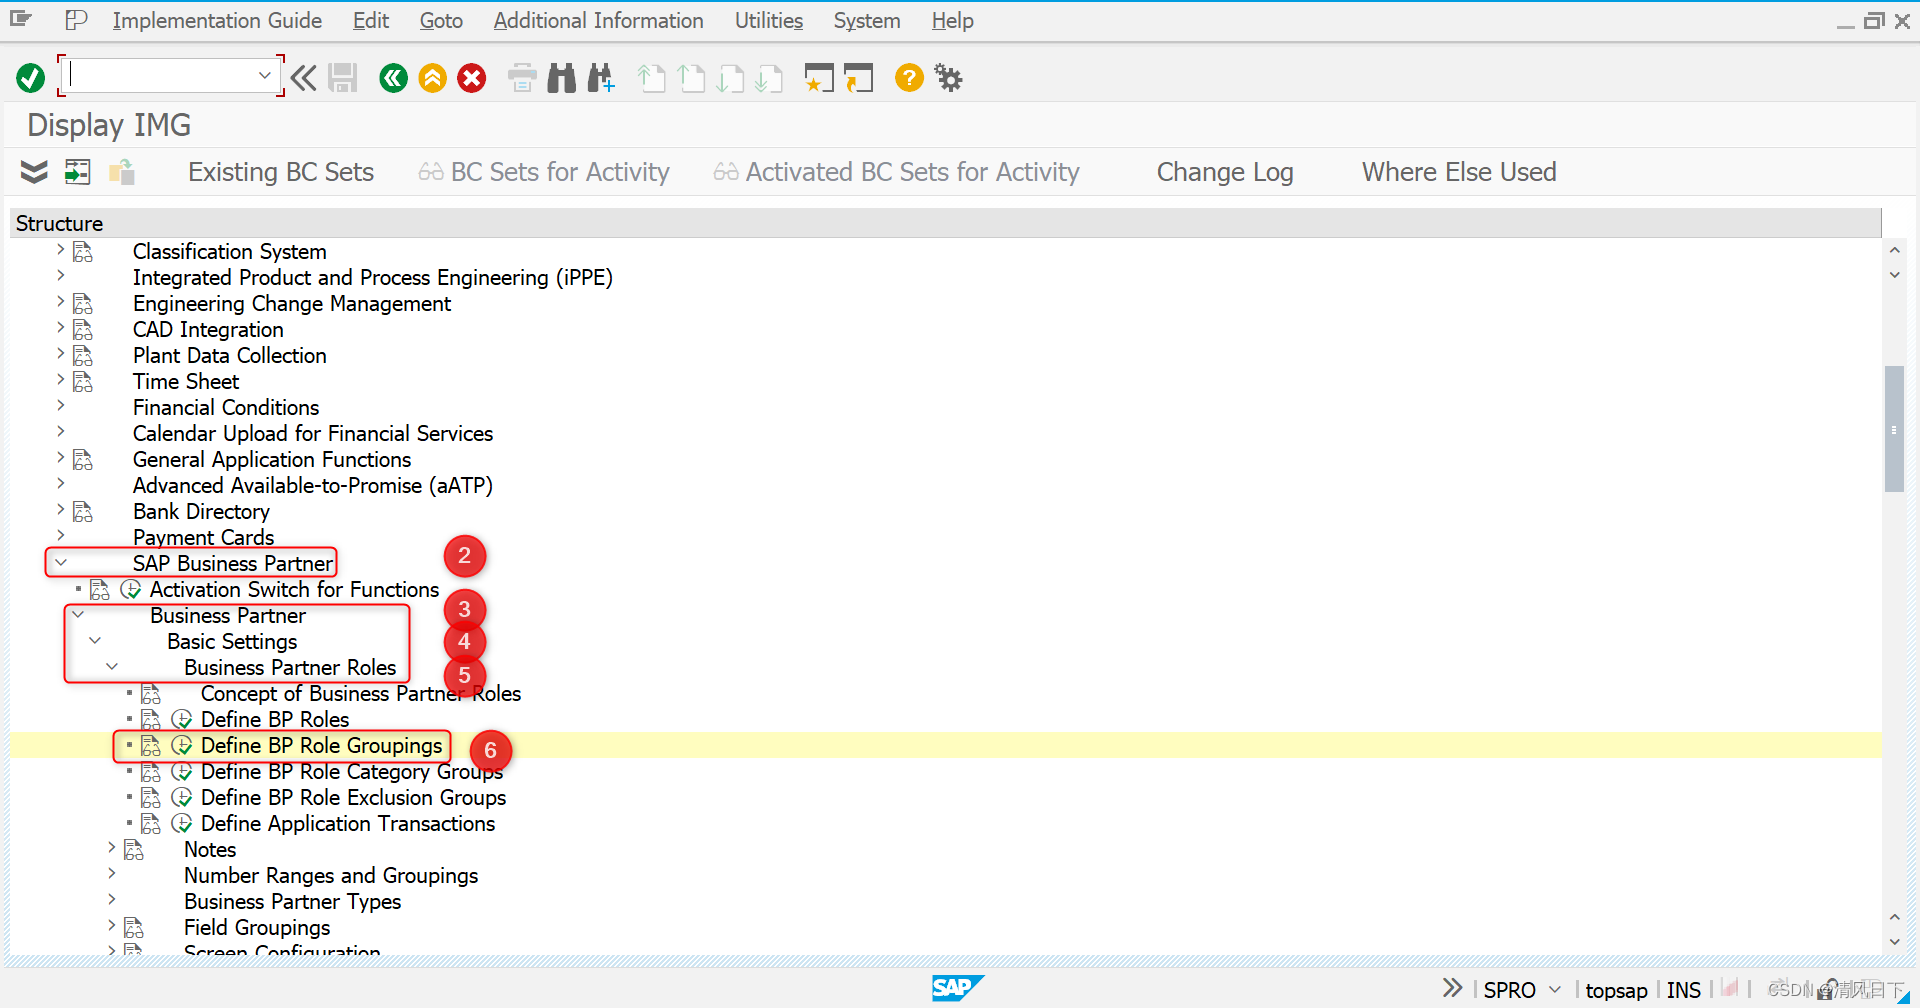The image size is (1920, 1008).
Task: Open the System menu
Action: (x=866, y=20)
